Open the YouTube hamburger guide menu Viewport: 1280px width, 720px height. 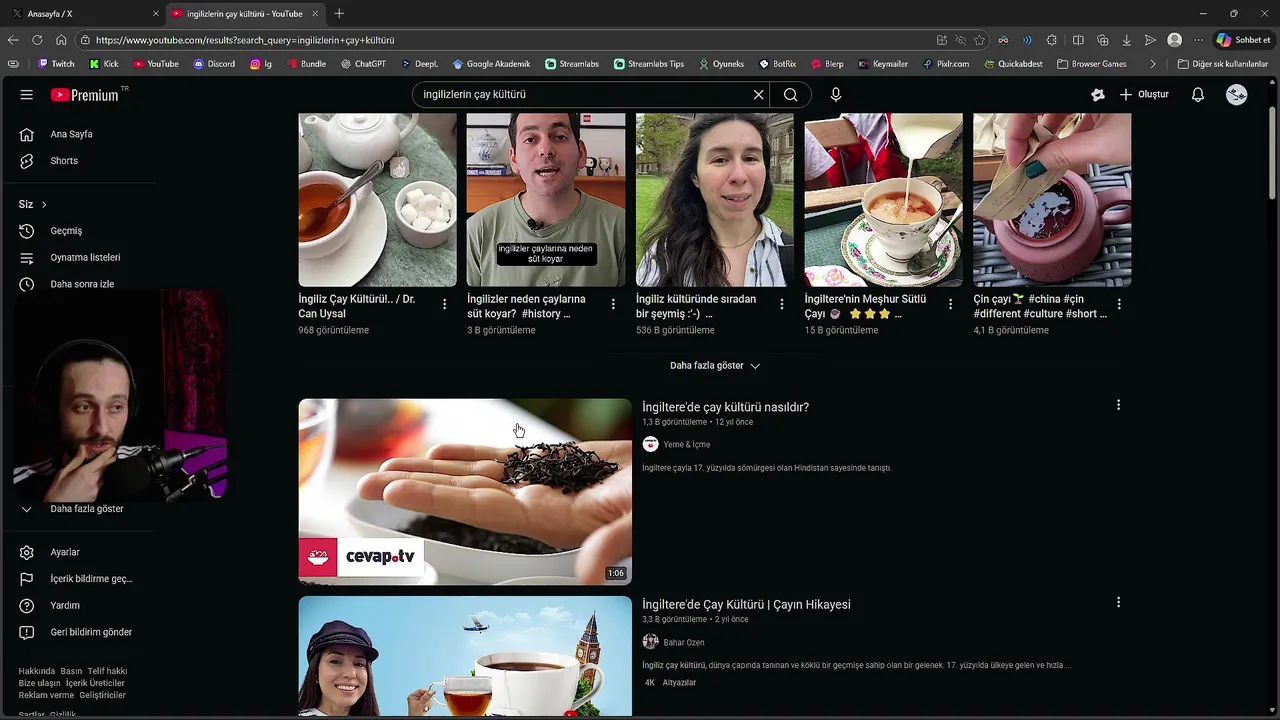[x=27, y=95]
